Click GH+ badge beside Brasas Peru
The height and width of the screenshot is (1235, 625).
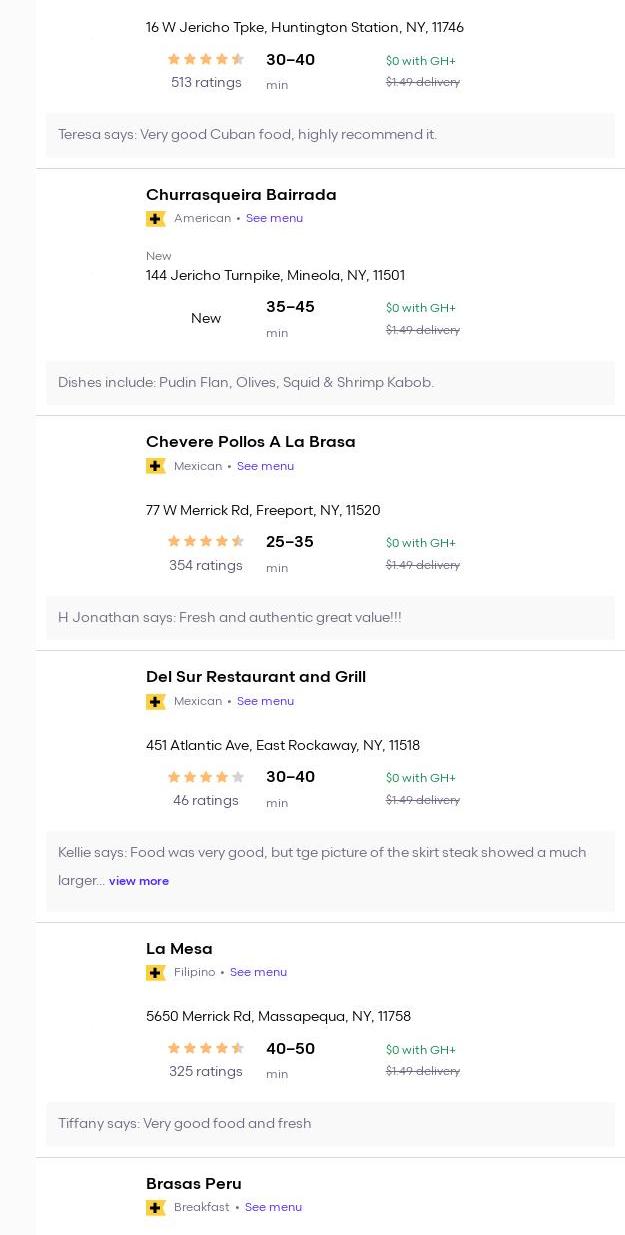[x=155, y=1208]
